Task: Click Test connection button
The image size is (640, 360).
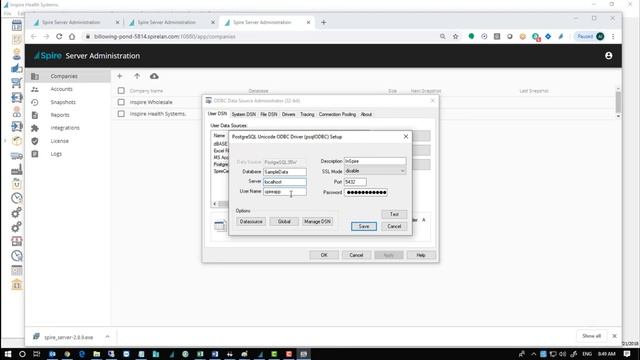Action: click(394, 214)
